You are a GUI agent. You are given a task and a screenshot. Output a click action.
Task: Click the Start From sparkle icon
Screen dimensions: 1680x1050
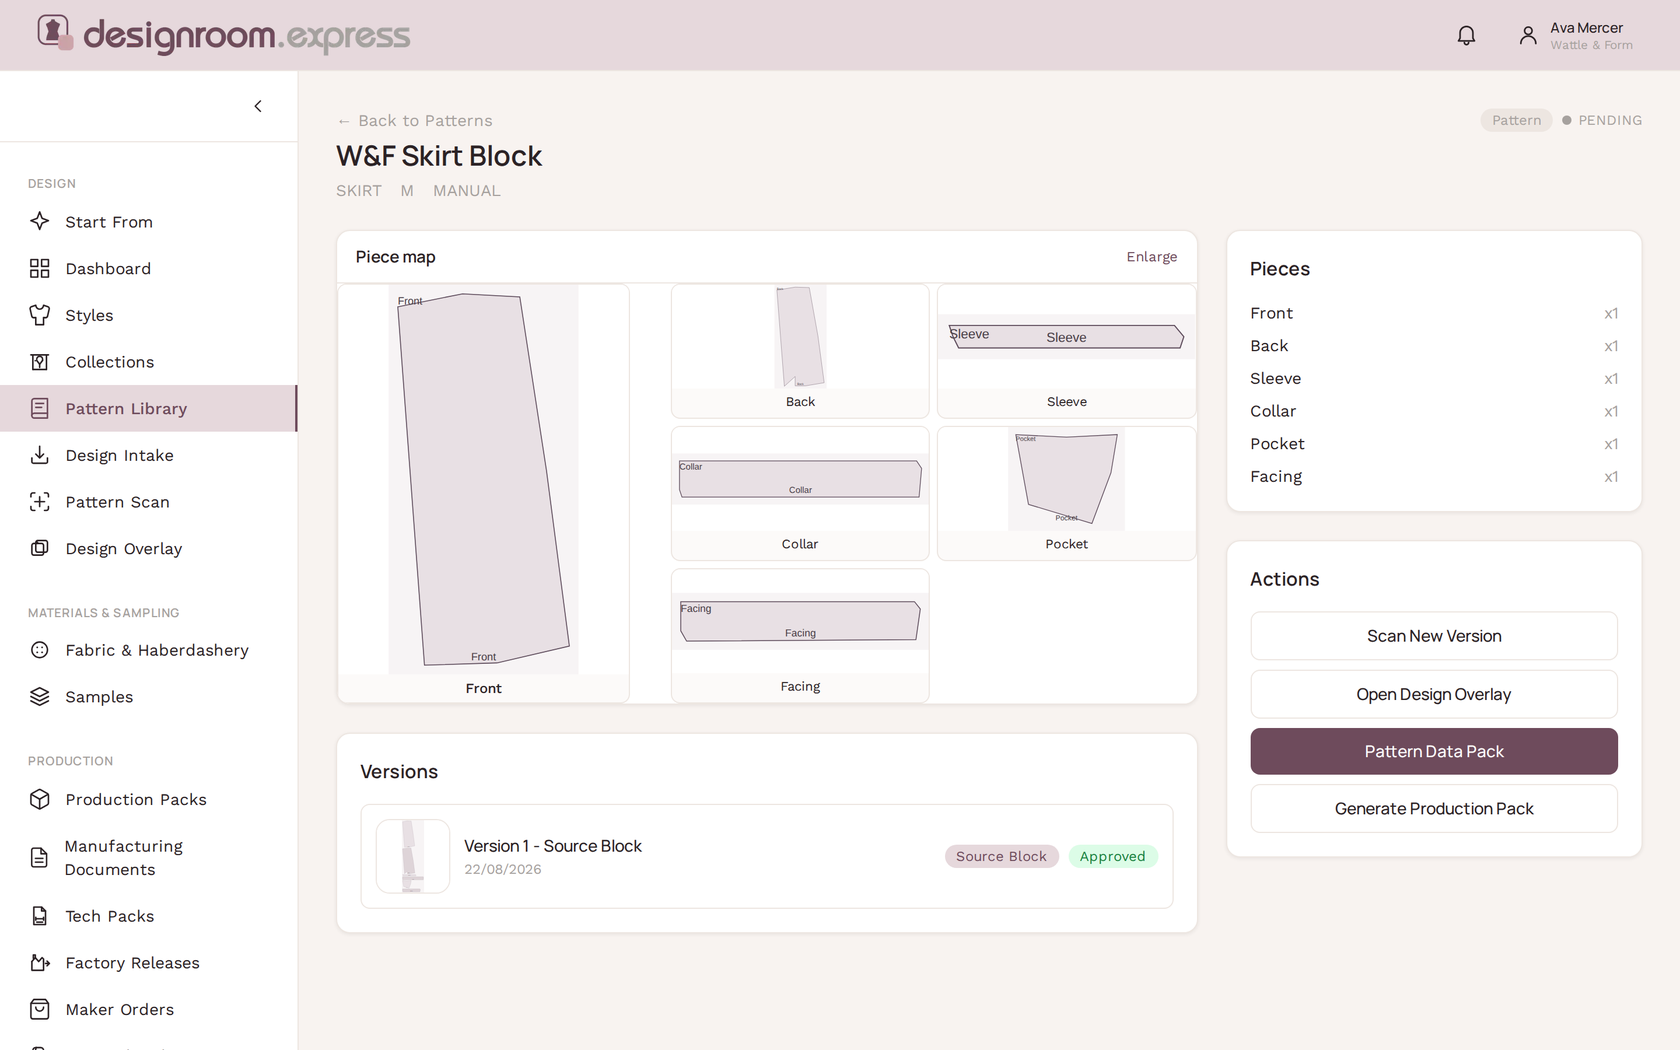40,221
